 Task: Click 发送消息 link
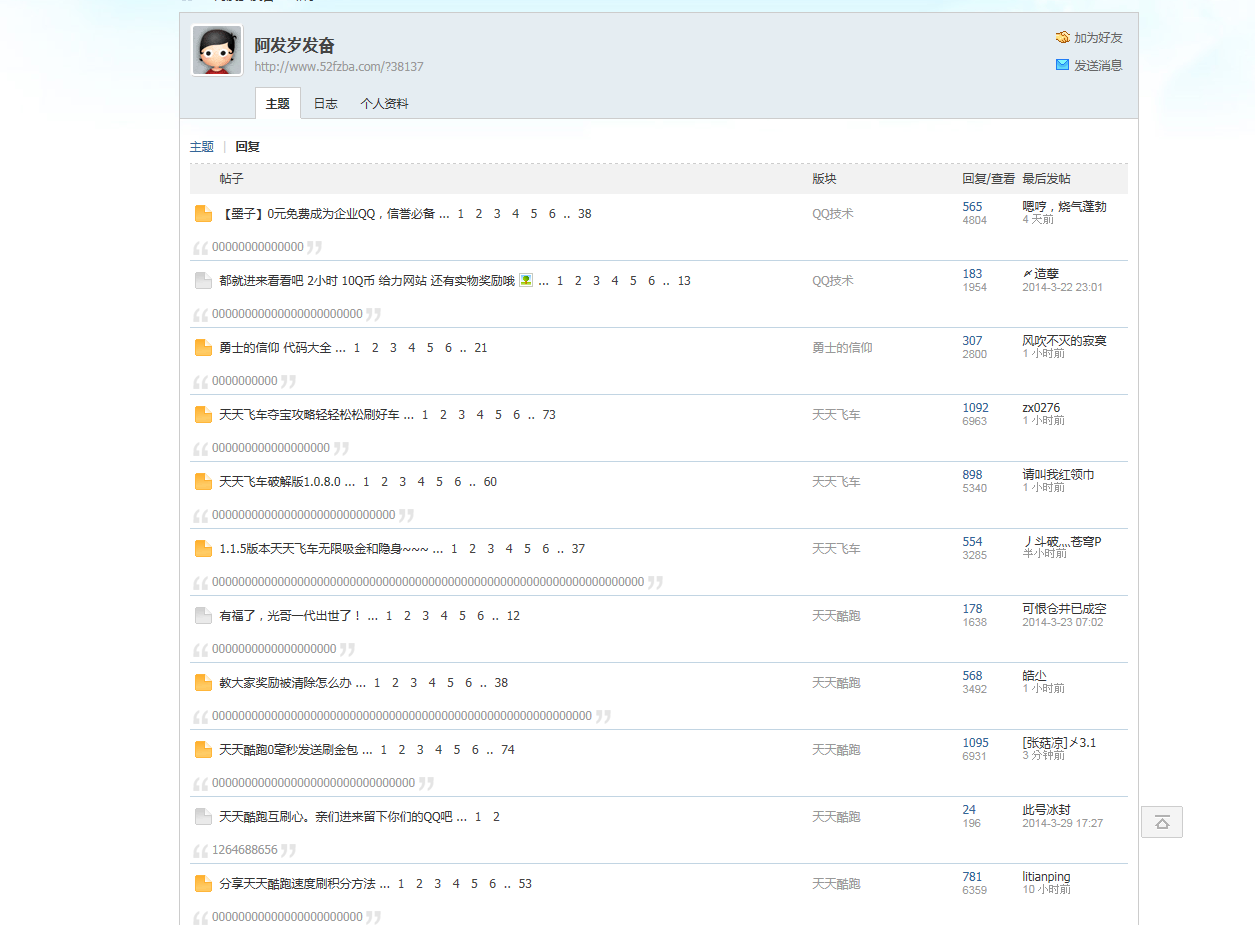point(1098,65)
